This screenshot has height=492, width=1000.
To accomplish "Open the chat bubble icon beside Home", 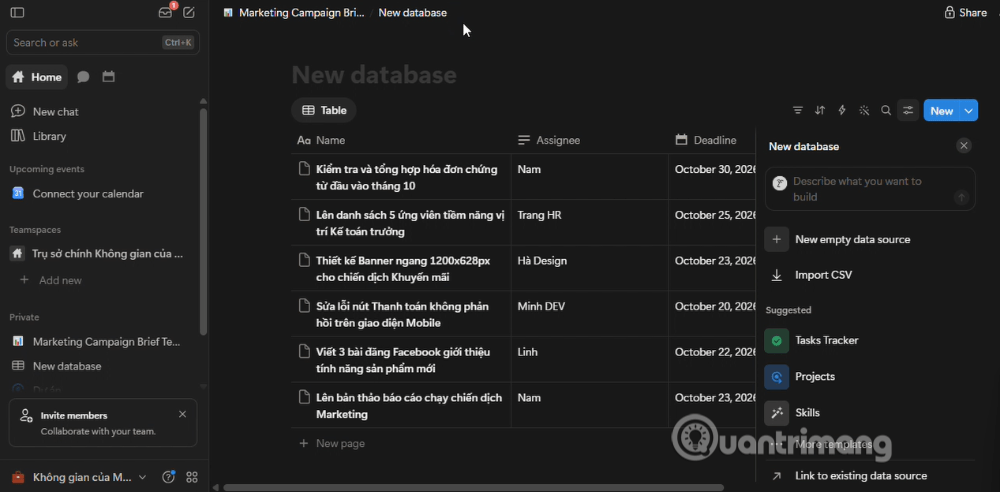I will tap(83, 77).
